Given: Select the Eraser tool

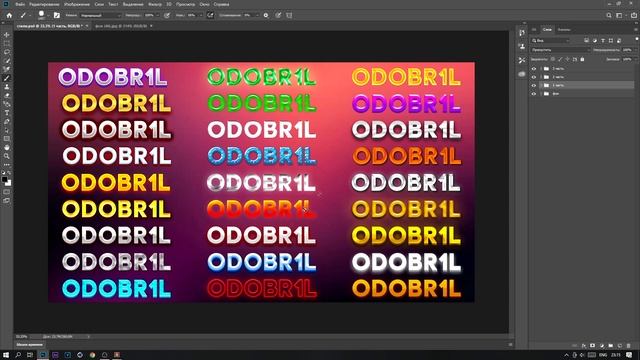Looking at the screenshot, I should pos(7,95).
